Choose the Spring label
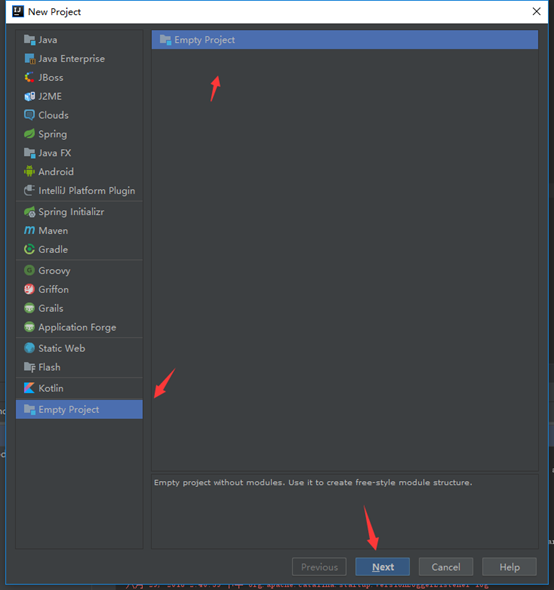The image size is (554, 590). [x=53, y=134]
